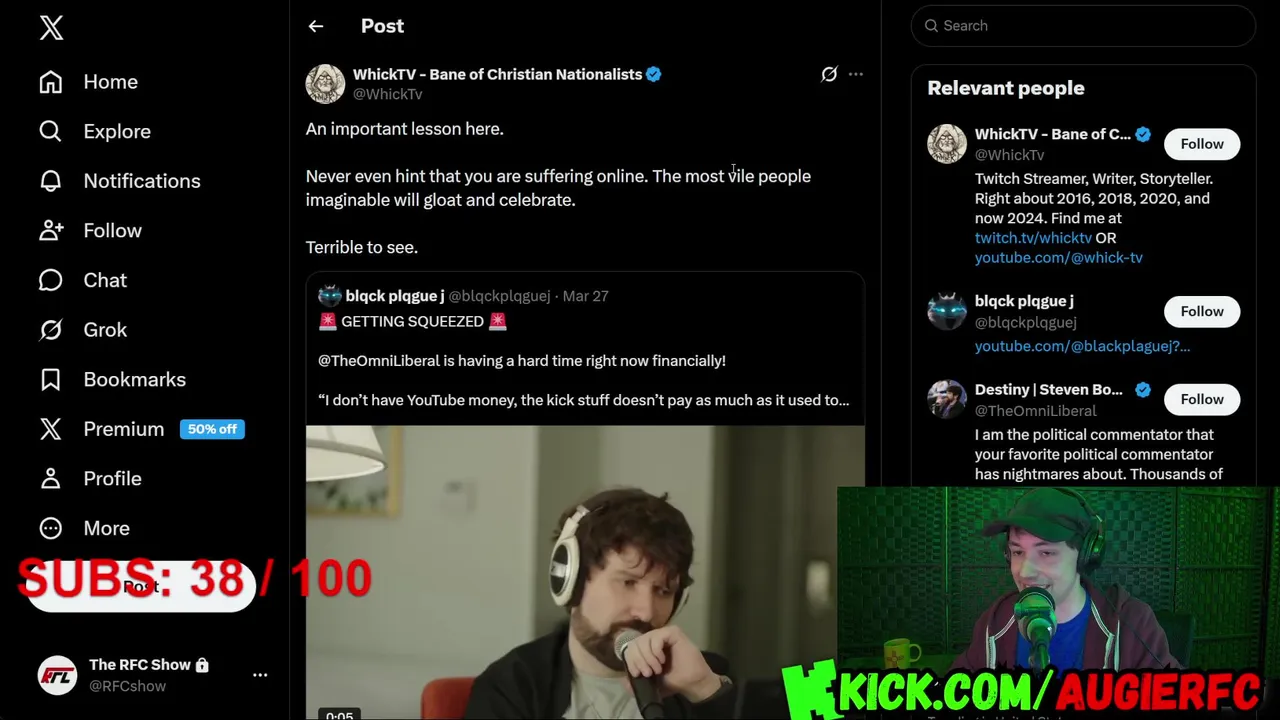Follow Destiny Steven Bonnell account
The width and height of the screenshot is (1280, 720).
click(x=1202, y=399)
